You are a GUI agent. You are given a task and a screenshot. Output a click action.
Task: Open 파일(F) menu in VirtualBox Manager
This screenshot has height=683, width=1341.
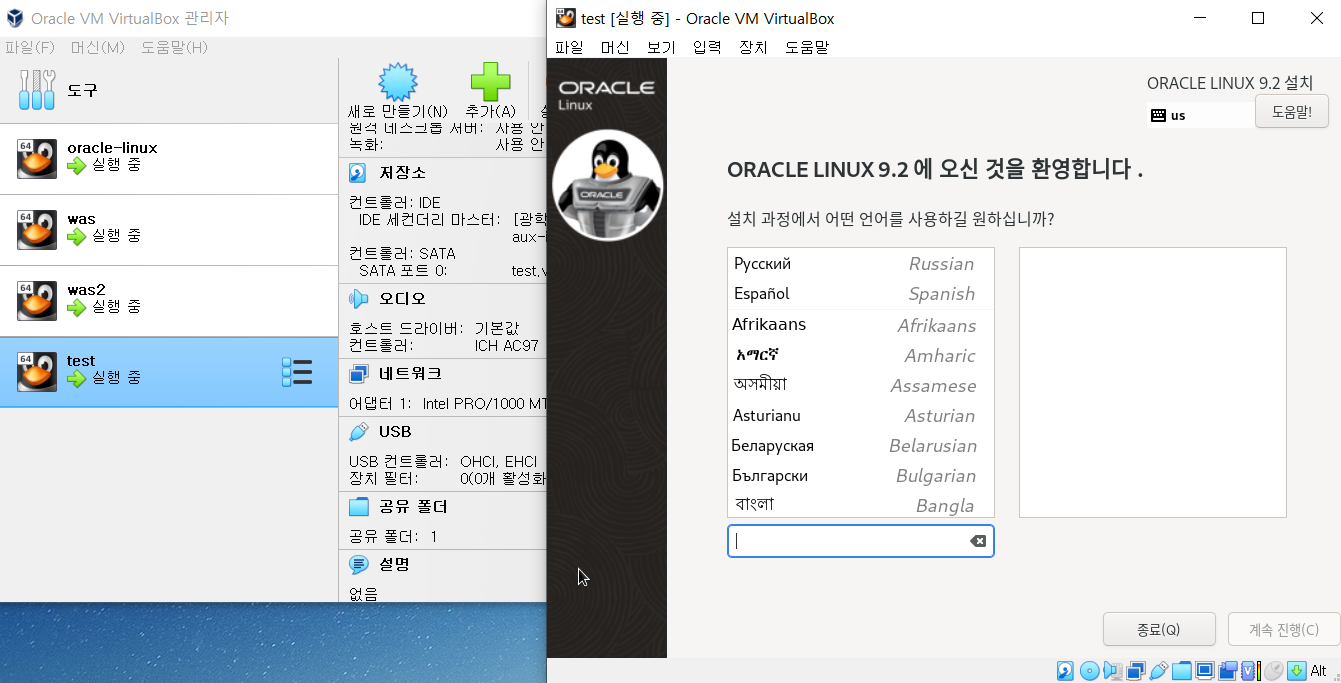[x=30, y=47]
